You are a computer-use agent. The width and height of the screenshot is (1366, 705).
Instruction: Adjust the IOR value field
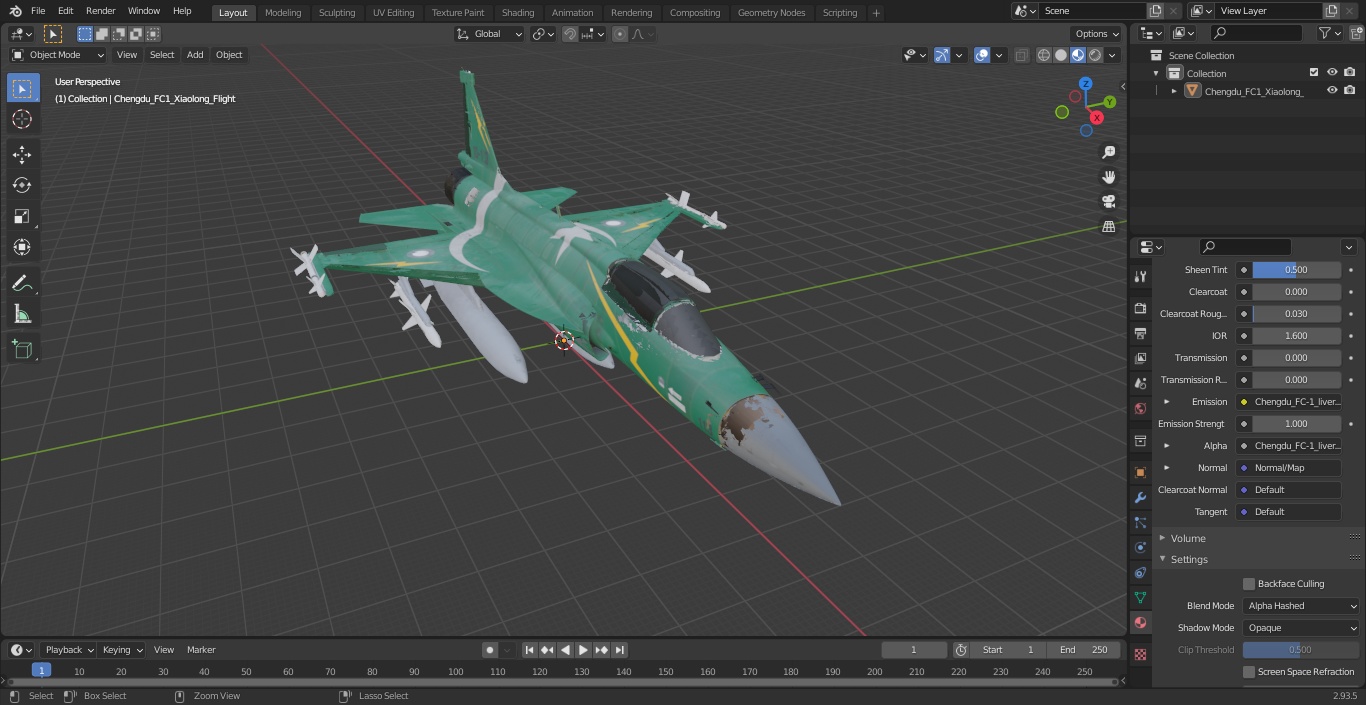click(x=1296, y=336)
